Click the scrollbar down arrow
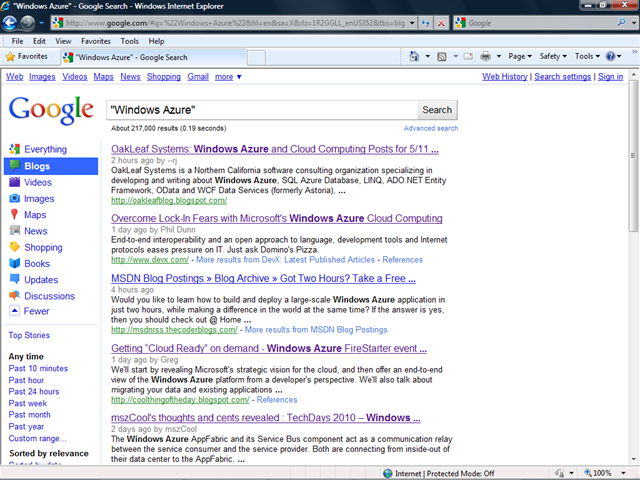This screenshot has height=480, width=640. 633,459
